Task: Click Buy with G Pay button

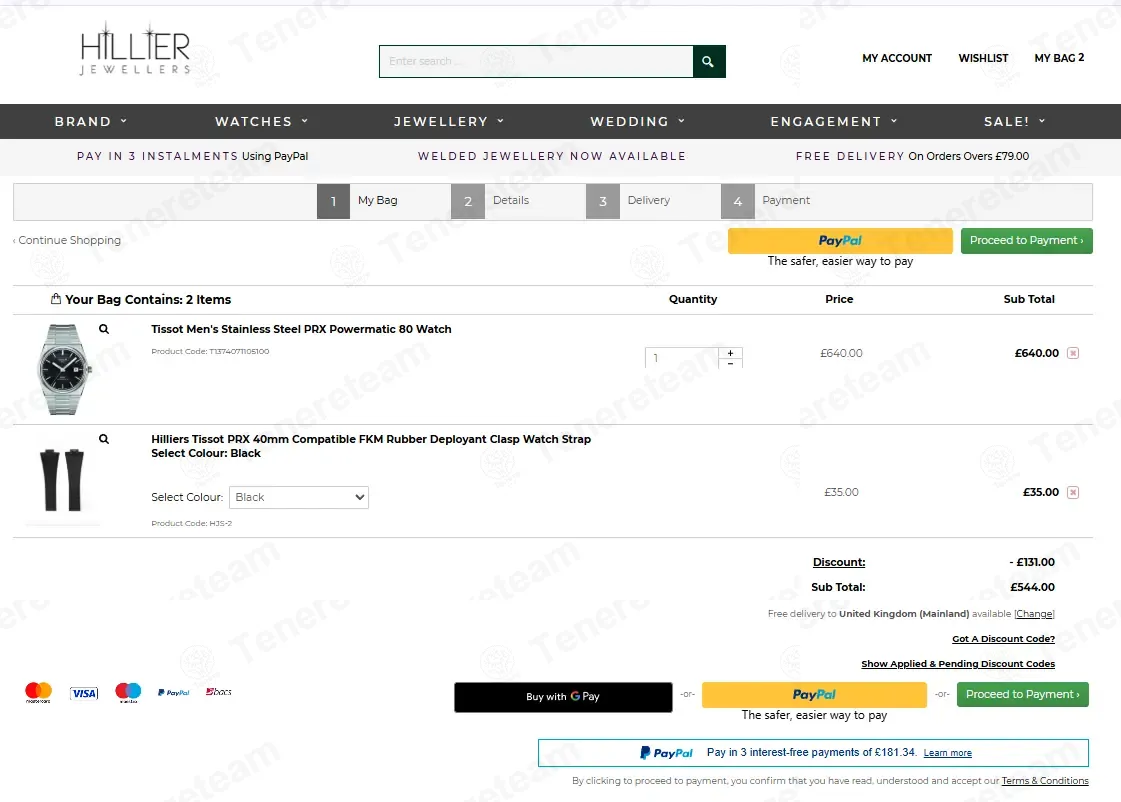Action: (x=563, y=697)
